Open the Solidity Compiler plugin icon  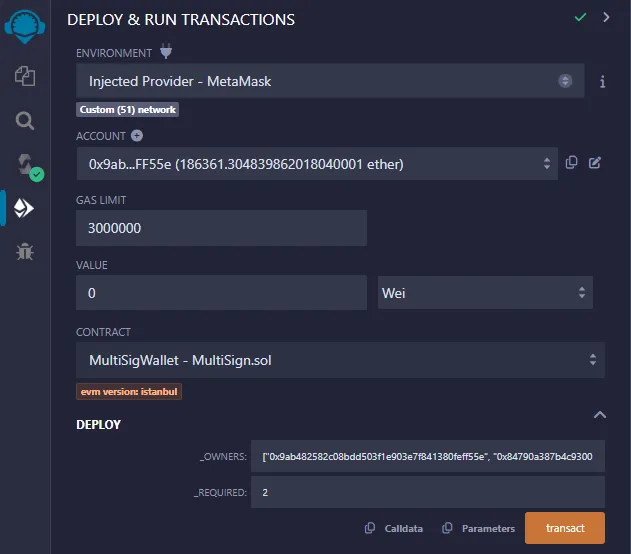(25, 165)
